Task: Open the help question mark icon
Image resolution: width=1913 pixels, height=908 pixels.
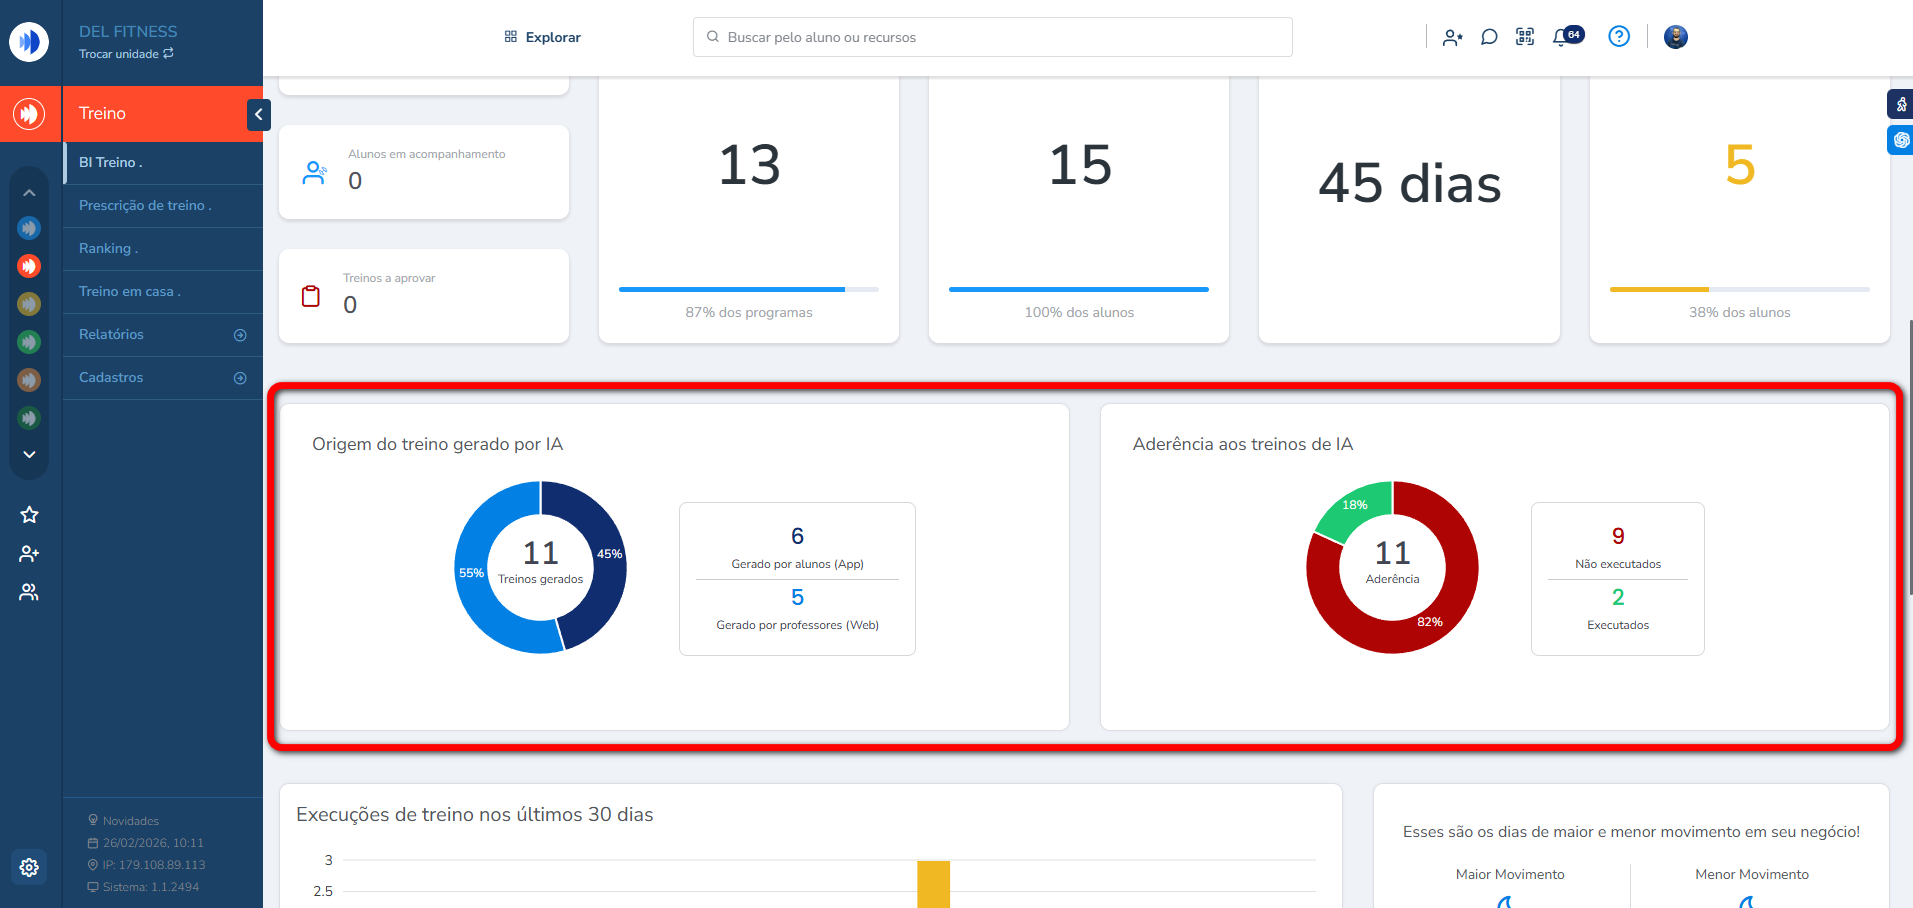Action: click(1619, 37)
